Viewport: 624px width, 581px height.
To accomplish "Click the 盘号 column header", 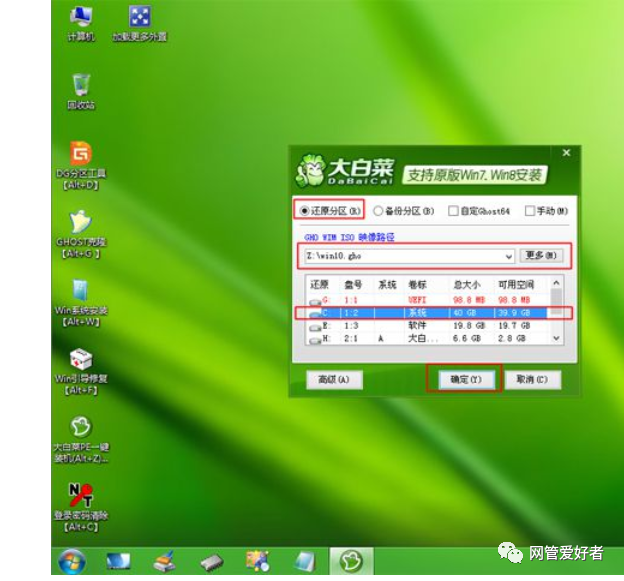I will pos(353,285).
